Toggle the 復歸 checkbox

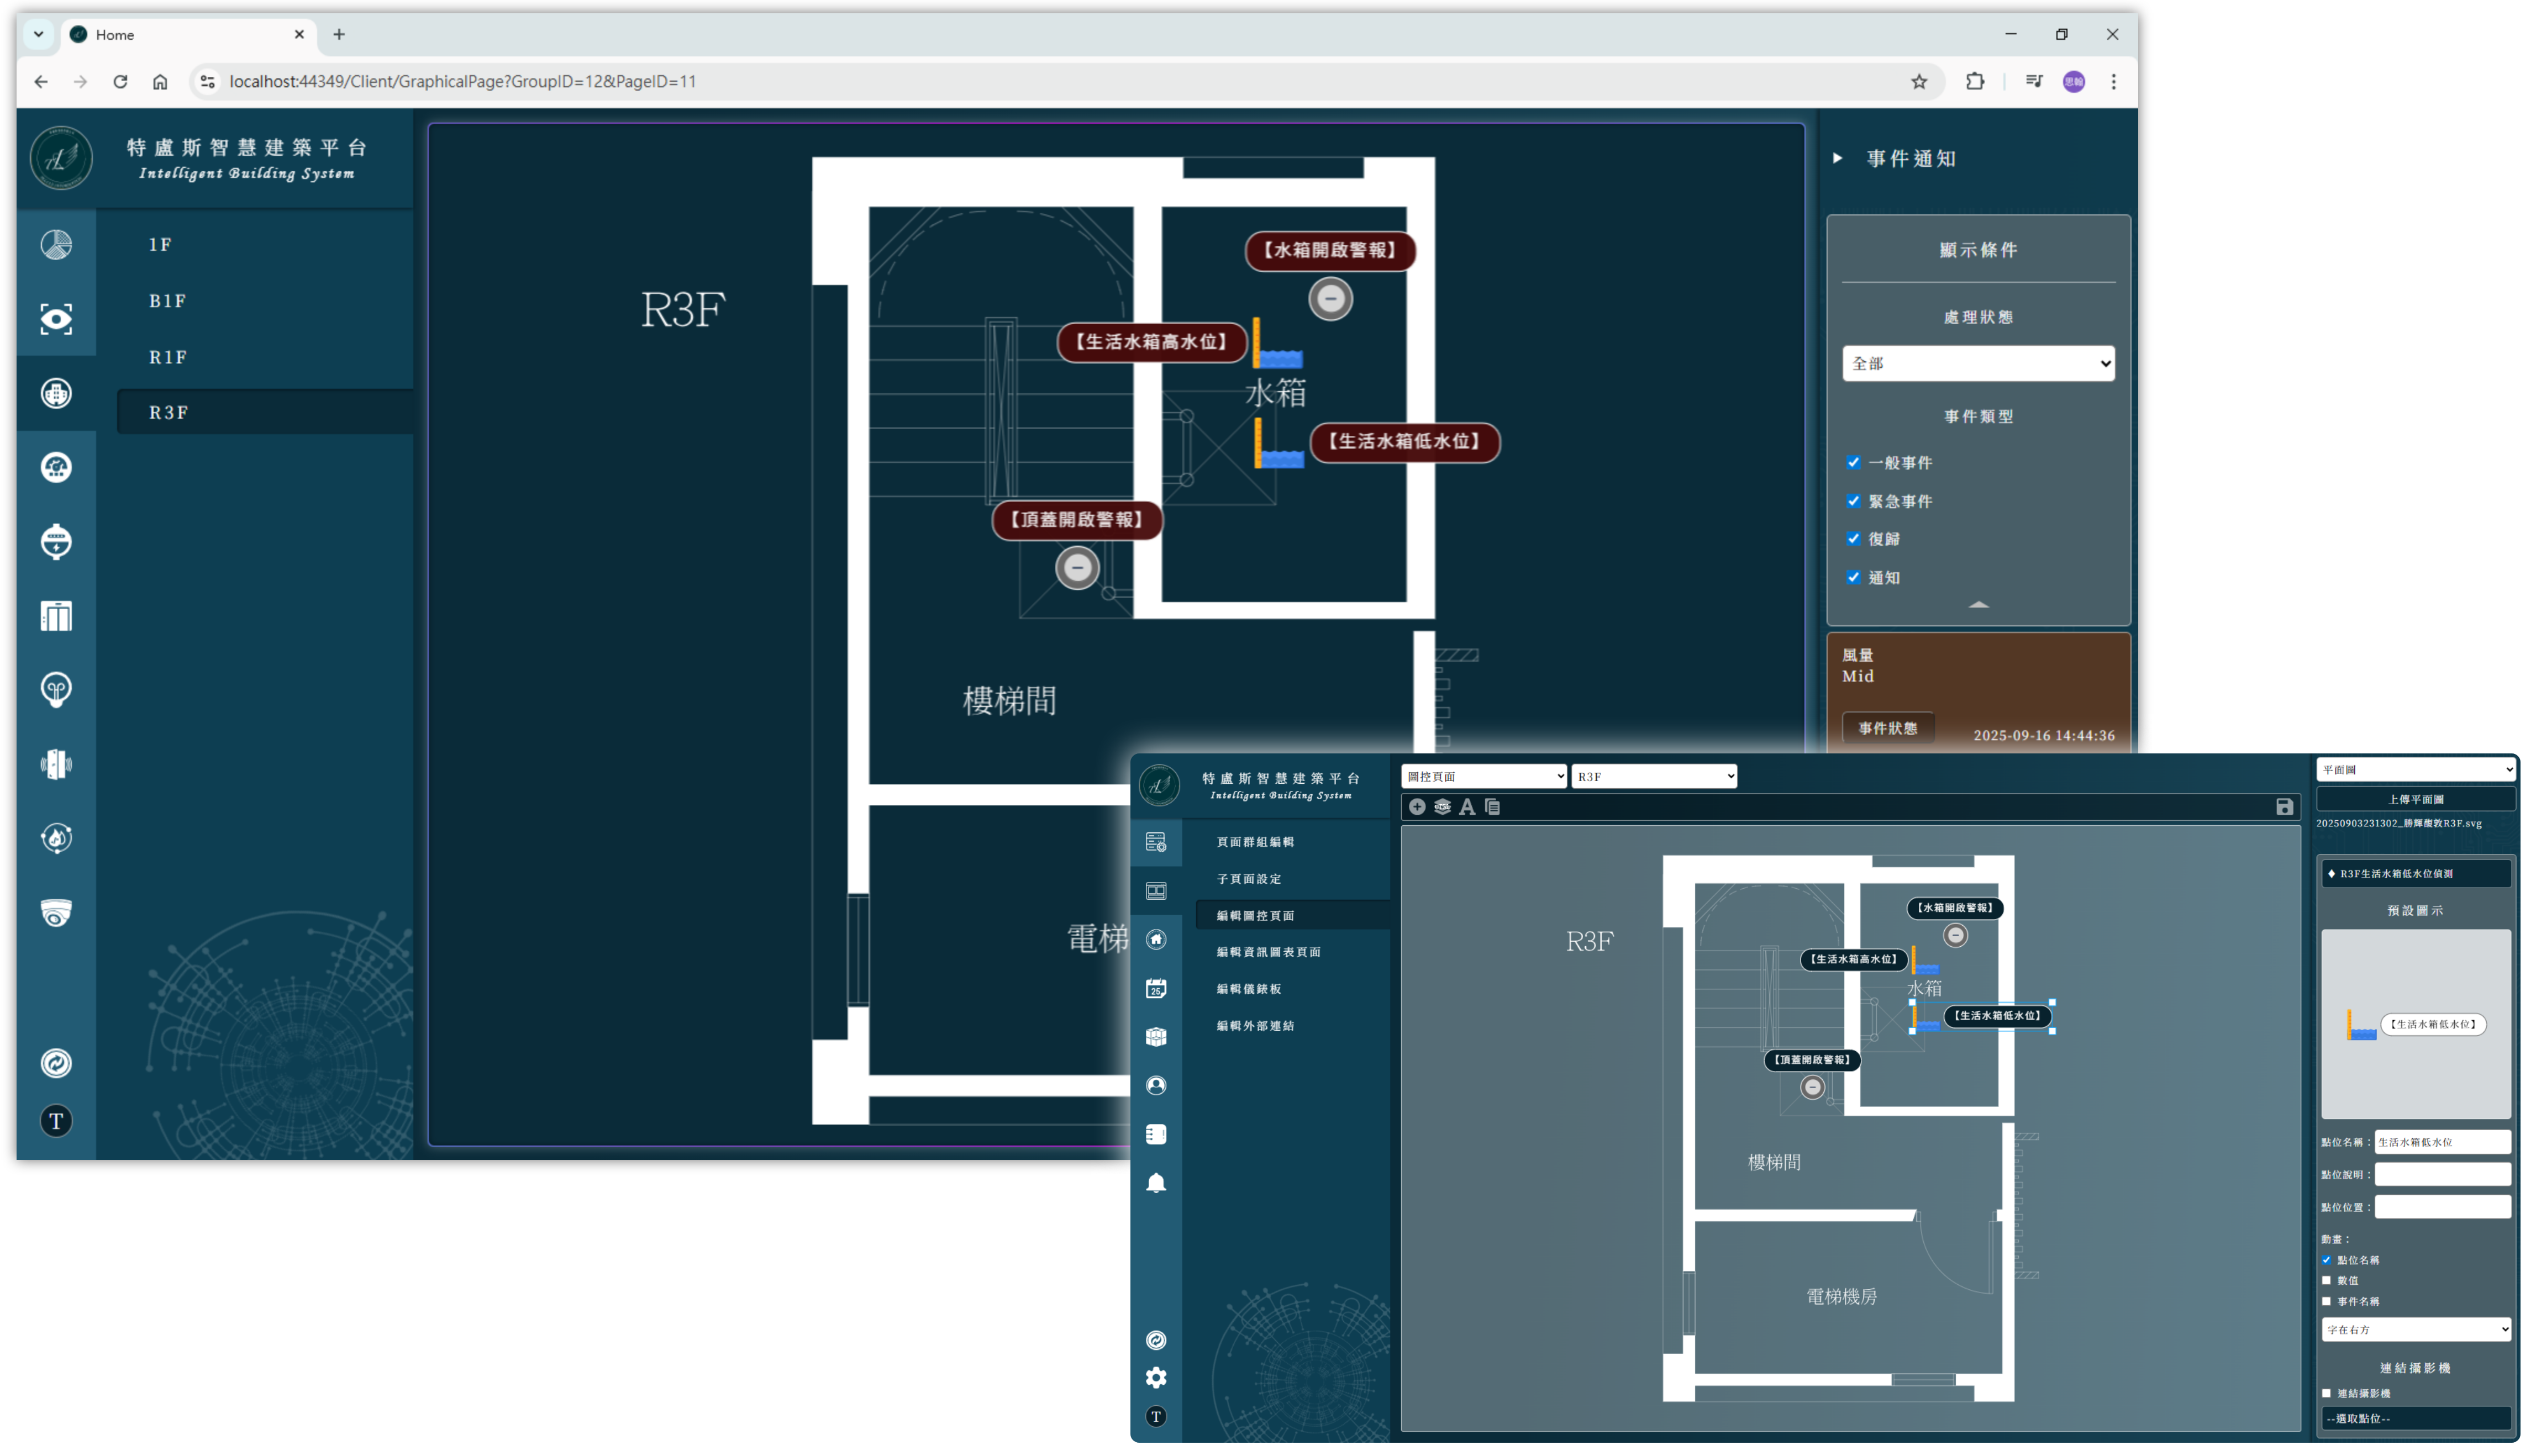1853,539
